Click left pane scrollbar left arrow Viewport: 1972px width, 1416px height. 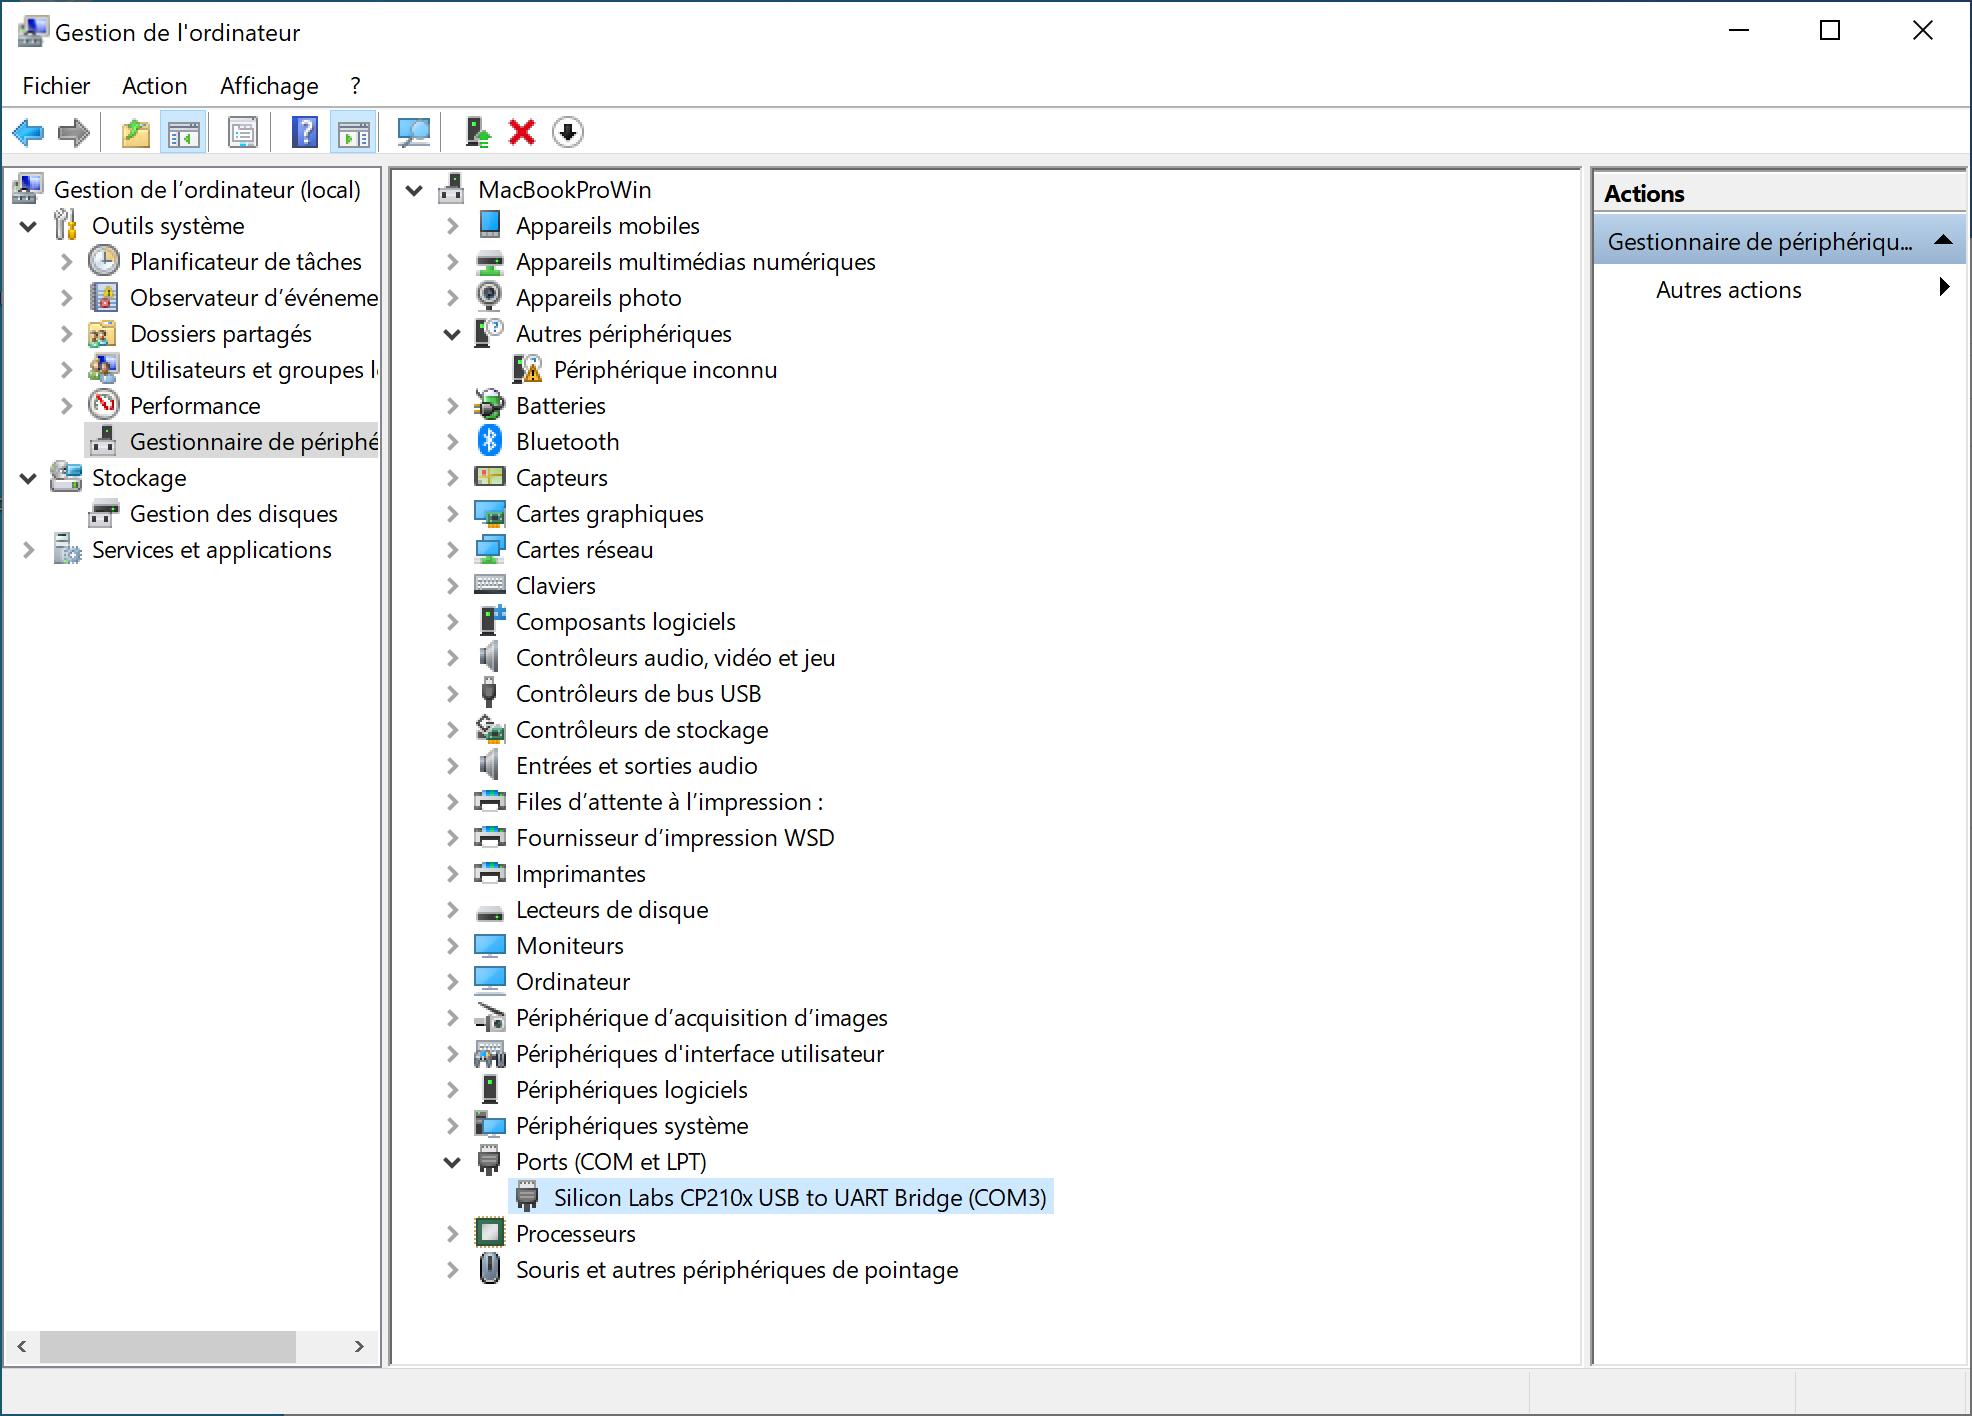(x=22, y=1346)
